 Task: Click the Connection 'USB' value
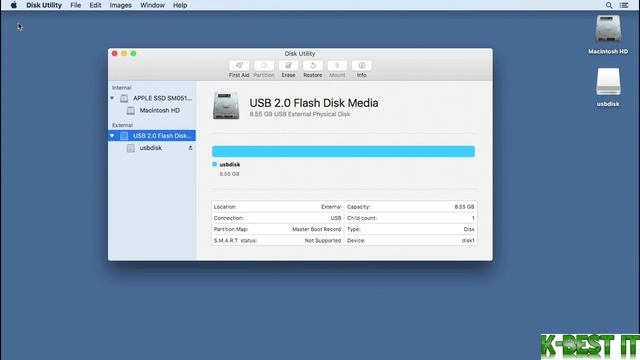pos(336,218)
